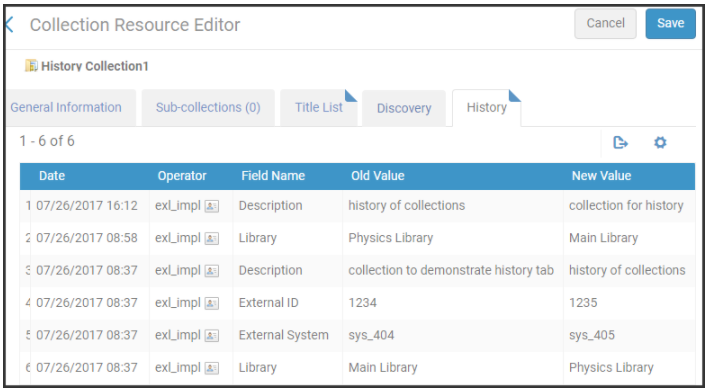Click the date 07/26/2017 08:58
The width and height of the screenshot is (715, 390).
coord(87,238)
